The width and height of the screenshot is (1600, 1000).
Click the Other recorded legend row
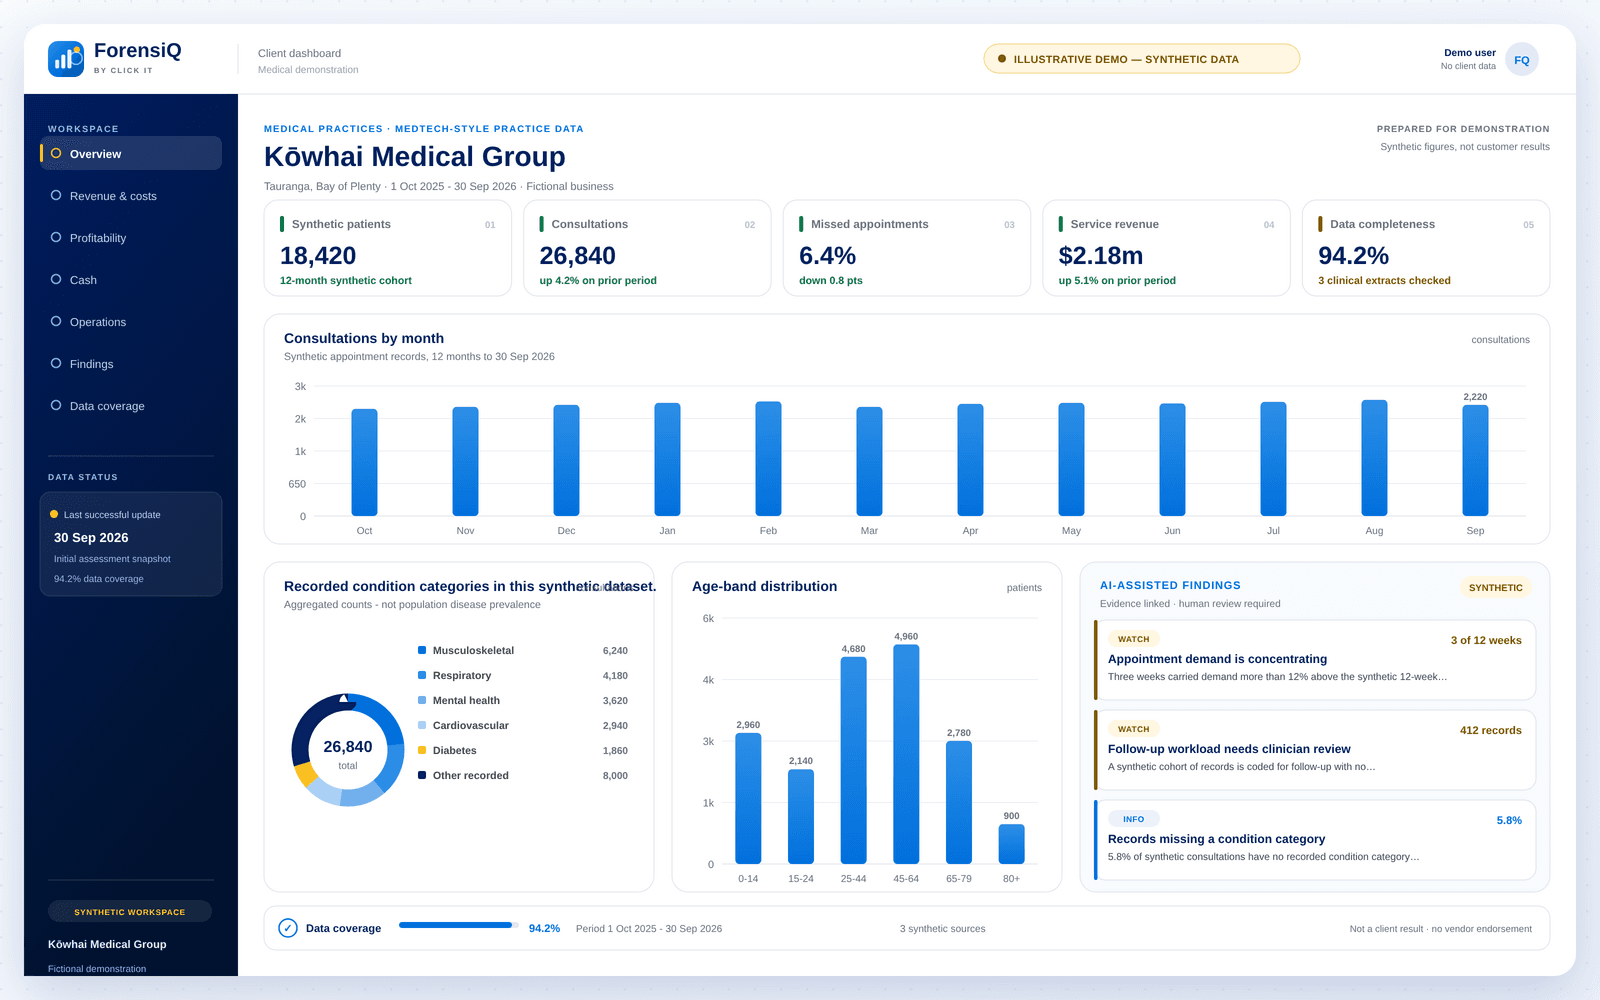[523, 775]
